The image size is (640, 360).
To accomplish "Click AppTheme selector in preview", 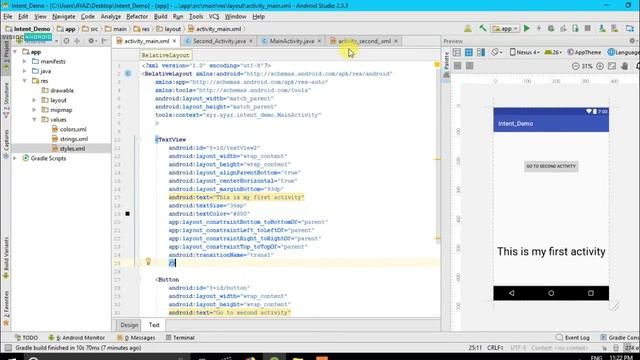I will pos(584,52).
